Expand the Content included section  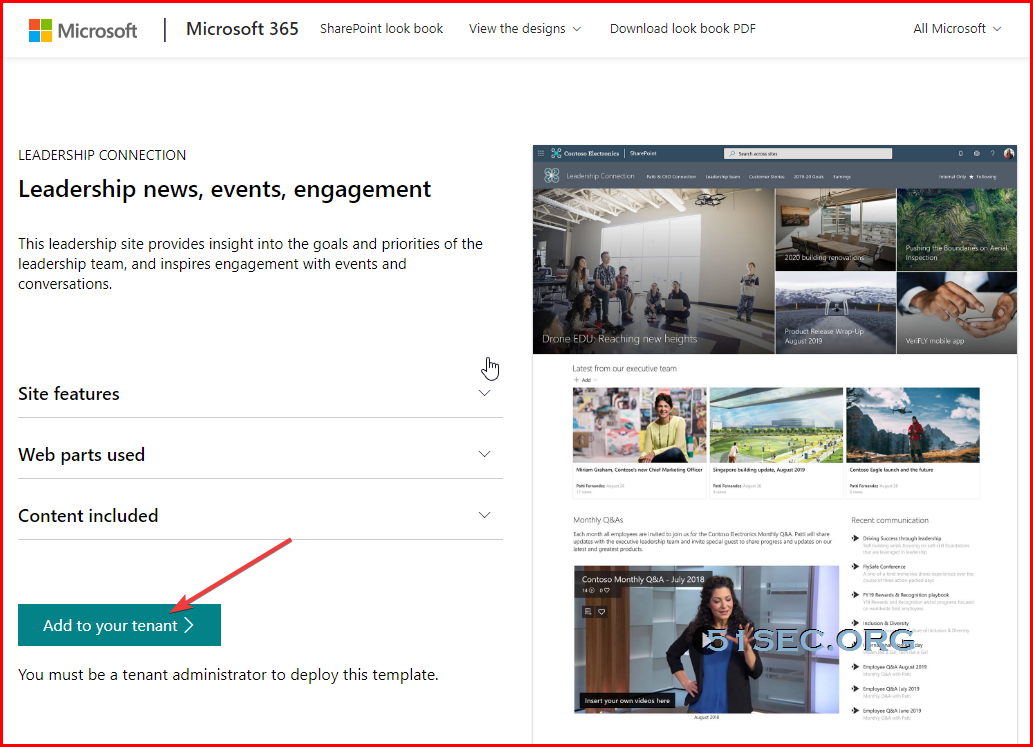tap(260, 515)
